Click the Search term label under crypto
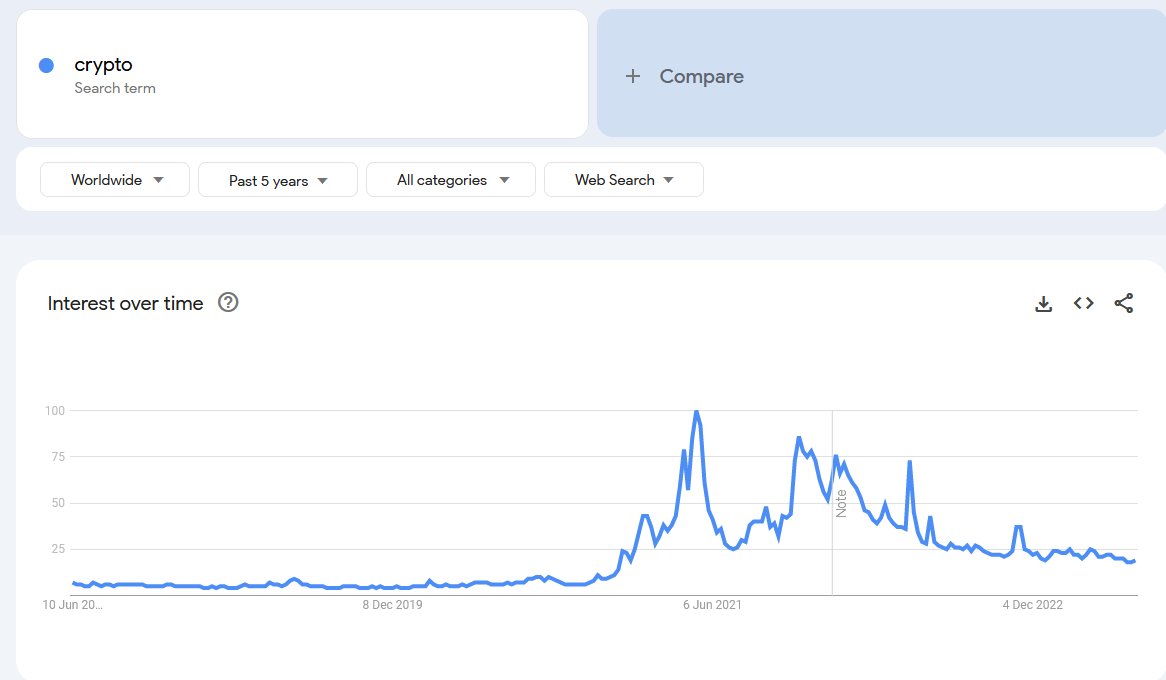 pos(115,88)
